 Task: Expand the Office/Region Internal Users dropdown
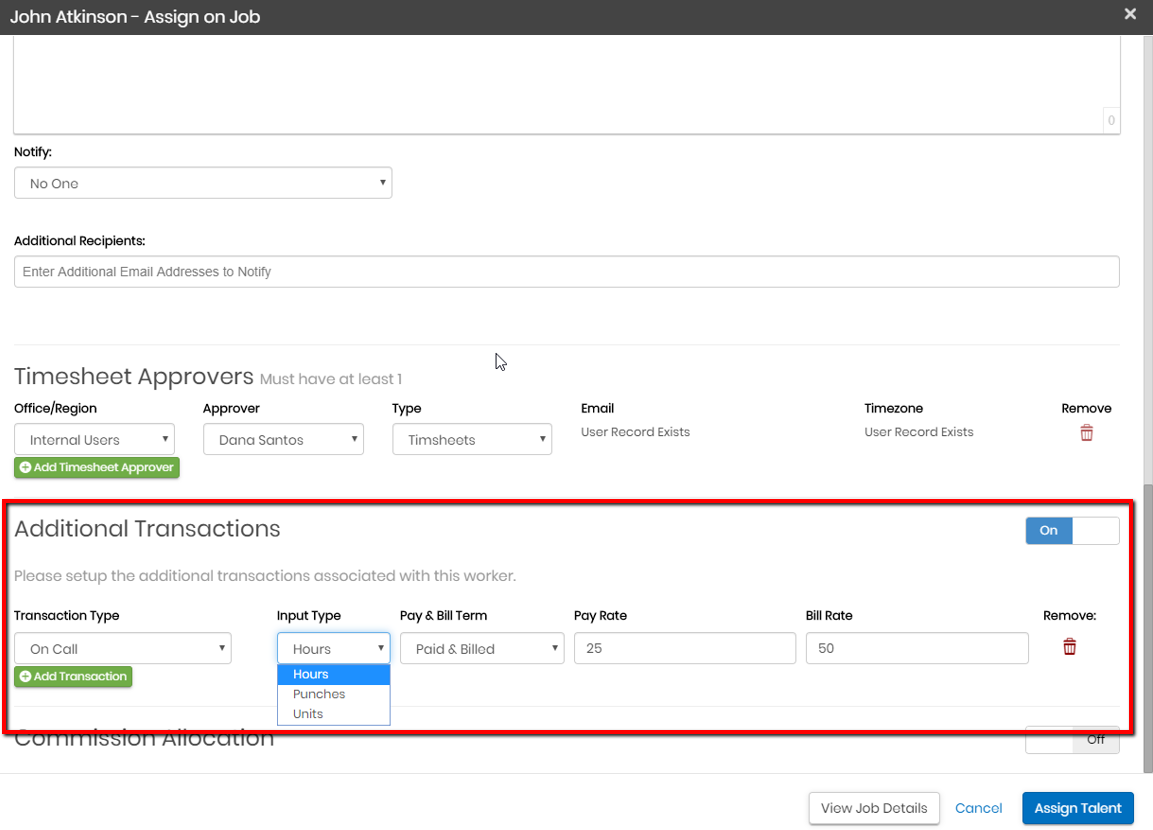point(94,440)
